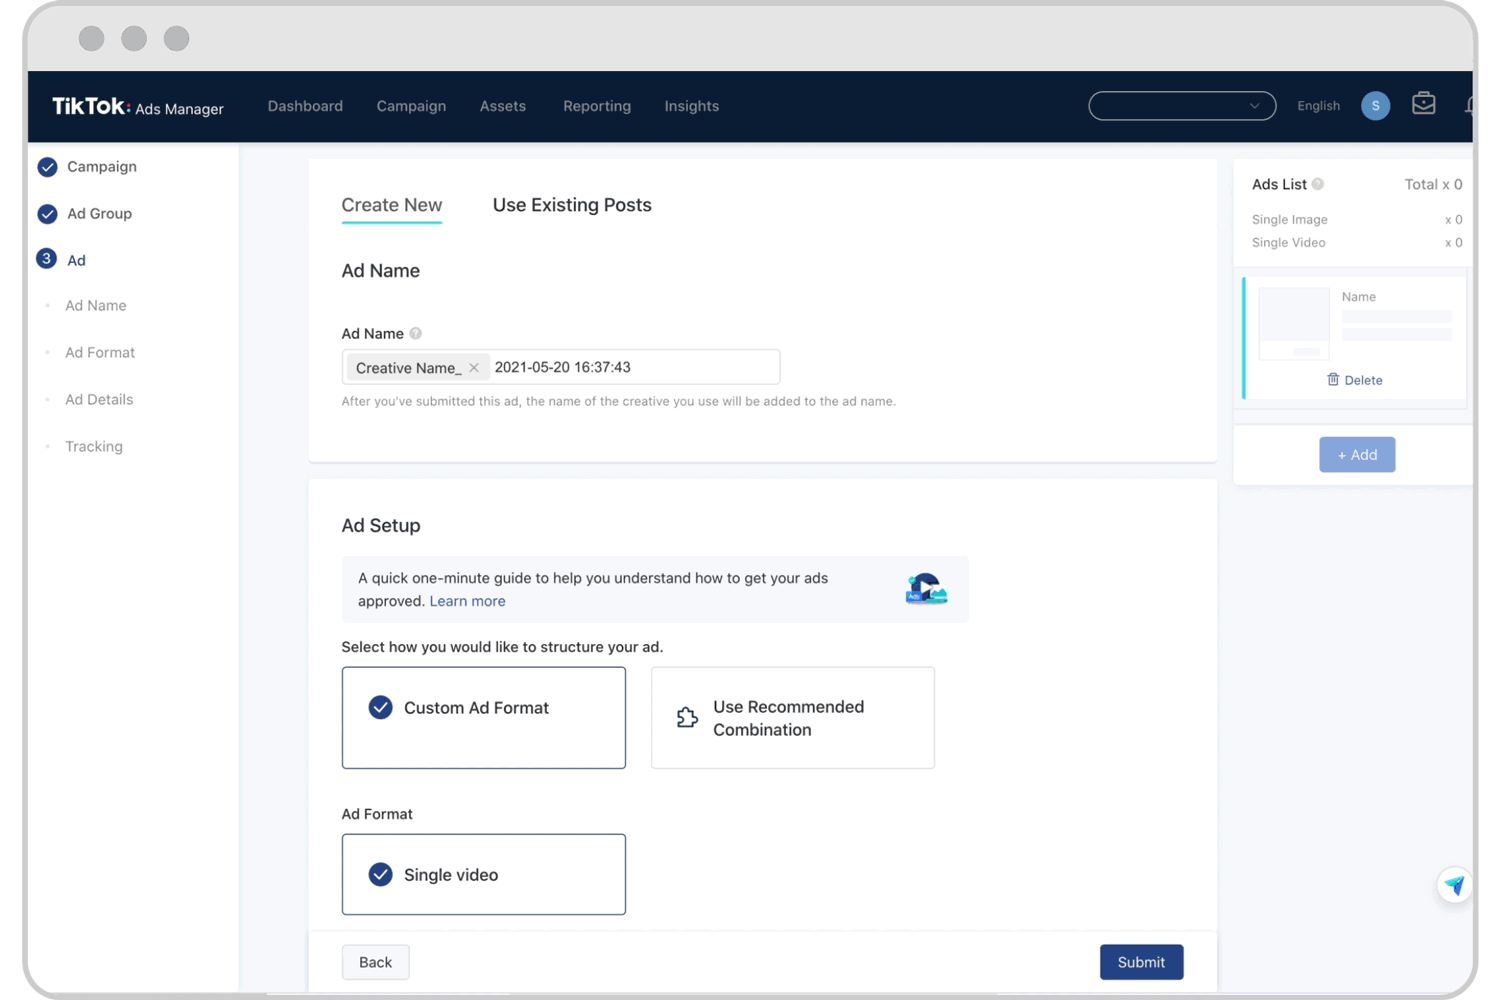Open the Campaign menu in top navigation
The image size is (1500, 1000).
411,106
